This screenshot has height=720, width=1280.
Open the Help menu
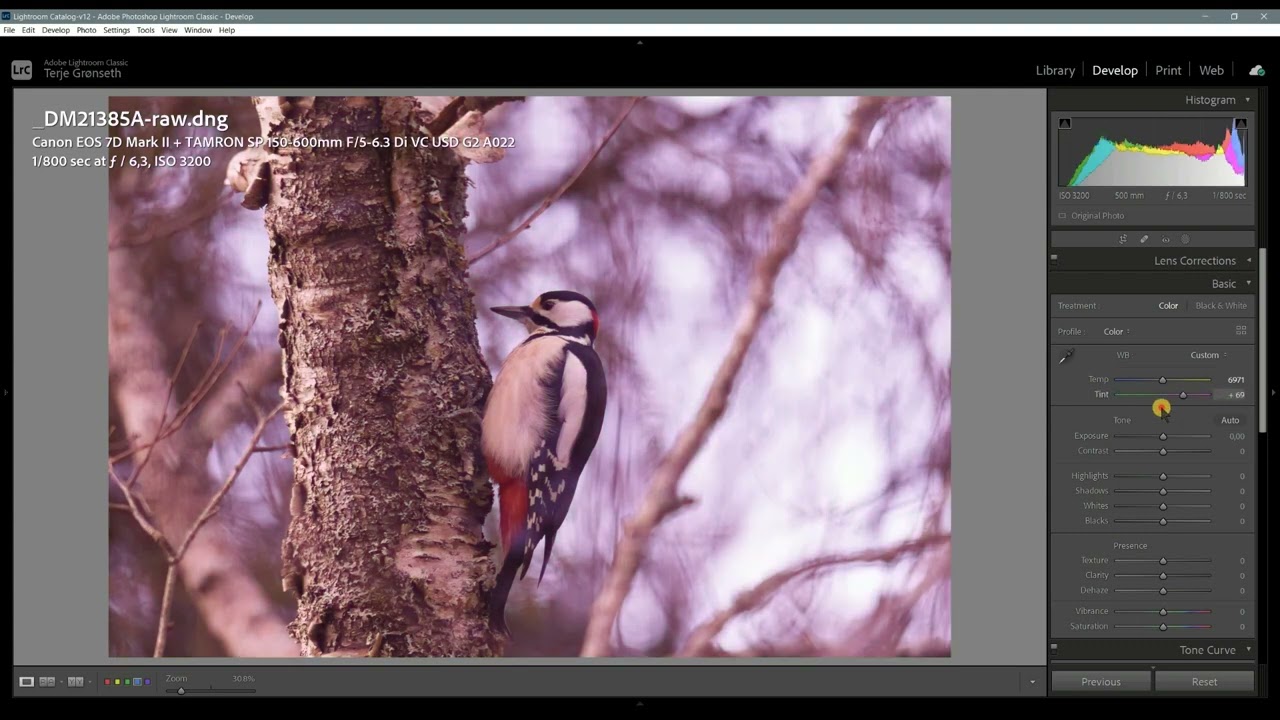tap(227, 30)
